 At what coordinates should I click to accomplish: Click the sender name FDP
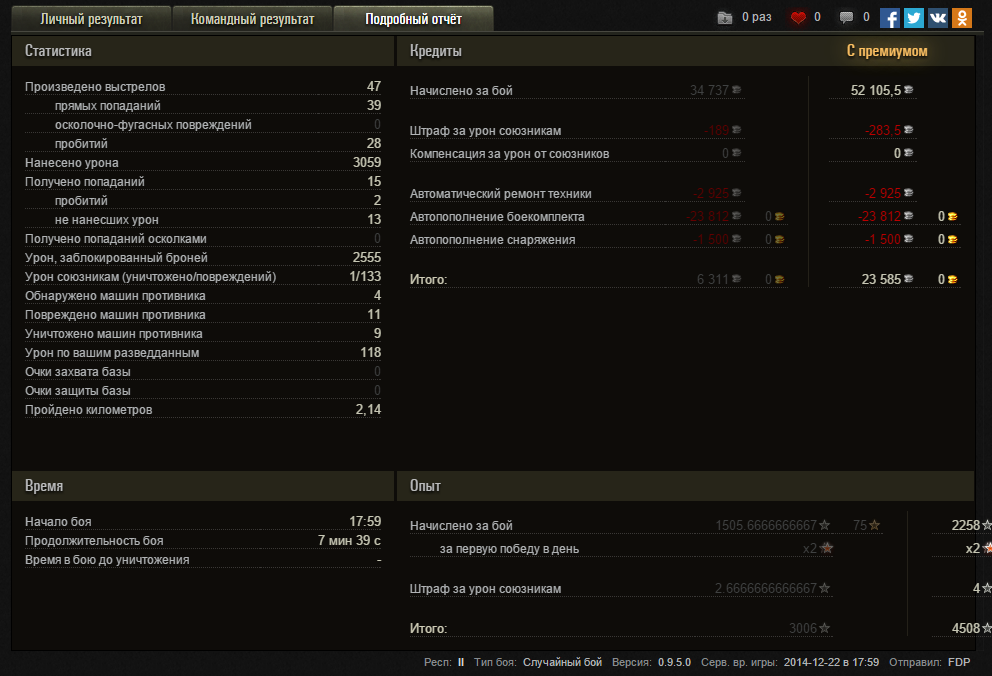point(958,662)
